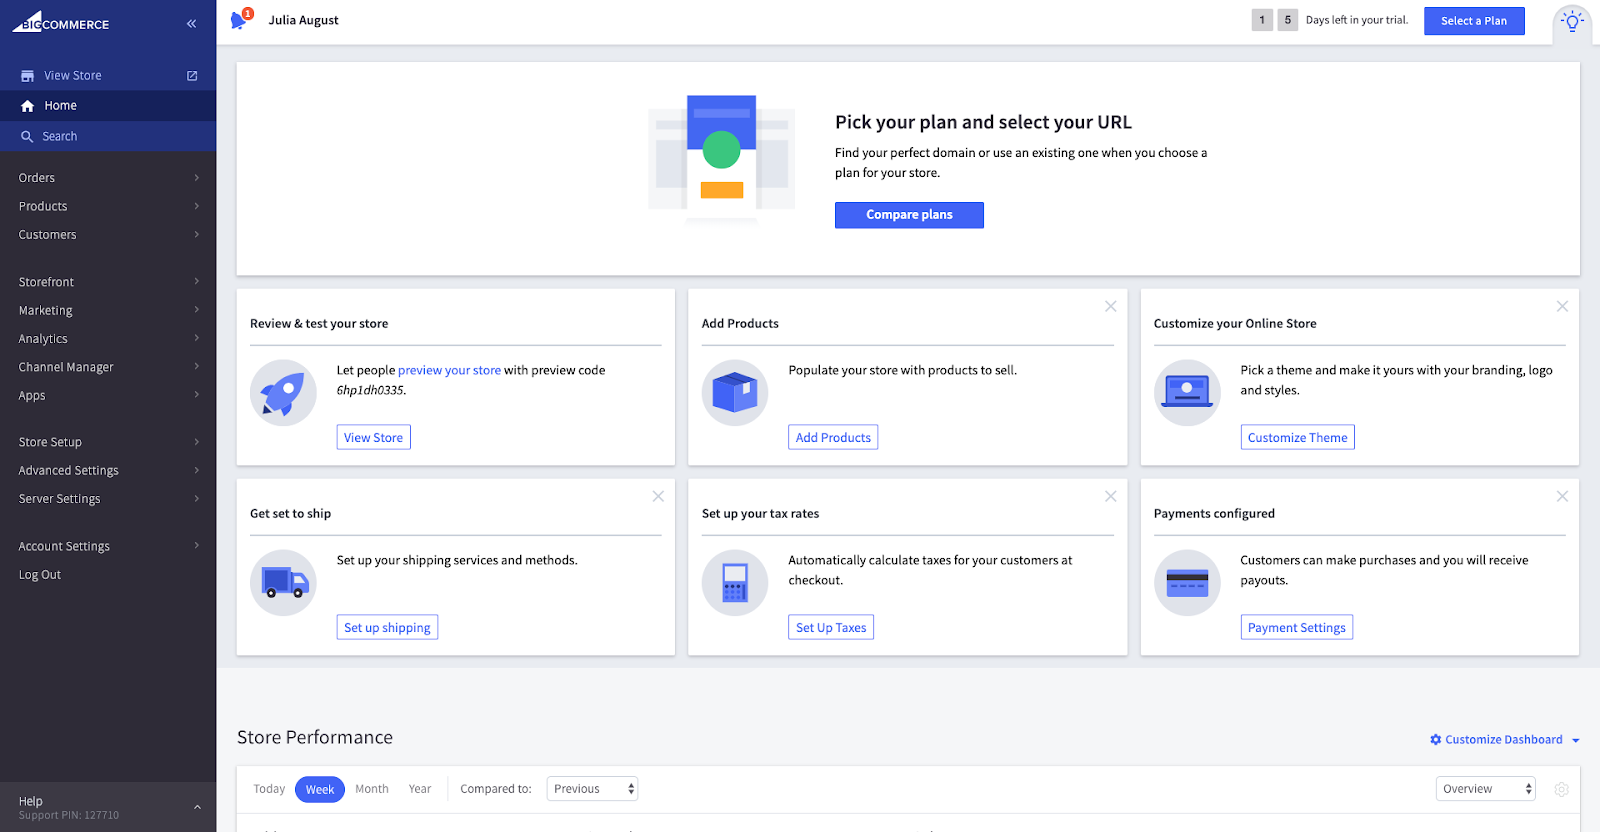Switch to the Today tab
This screenshot has height=832, width=1600.
(269, 789)
